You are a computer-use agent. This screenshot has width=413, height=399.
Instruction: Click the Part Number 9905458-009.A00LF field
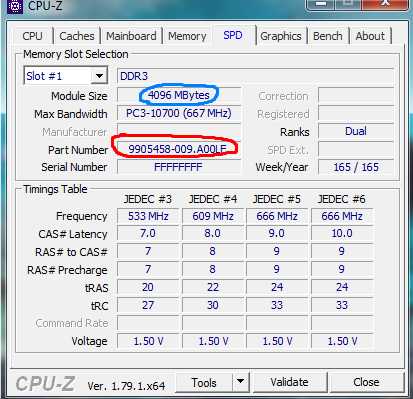[179, 149]
